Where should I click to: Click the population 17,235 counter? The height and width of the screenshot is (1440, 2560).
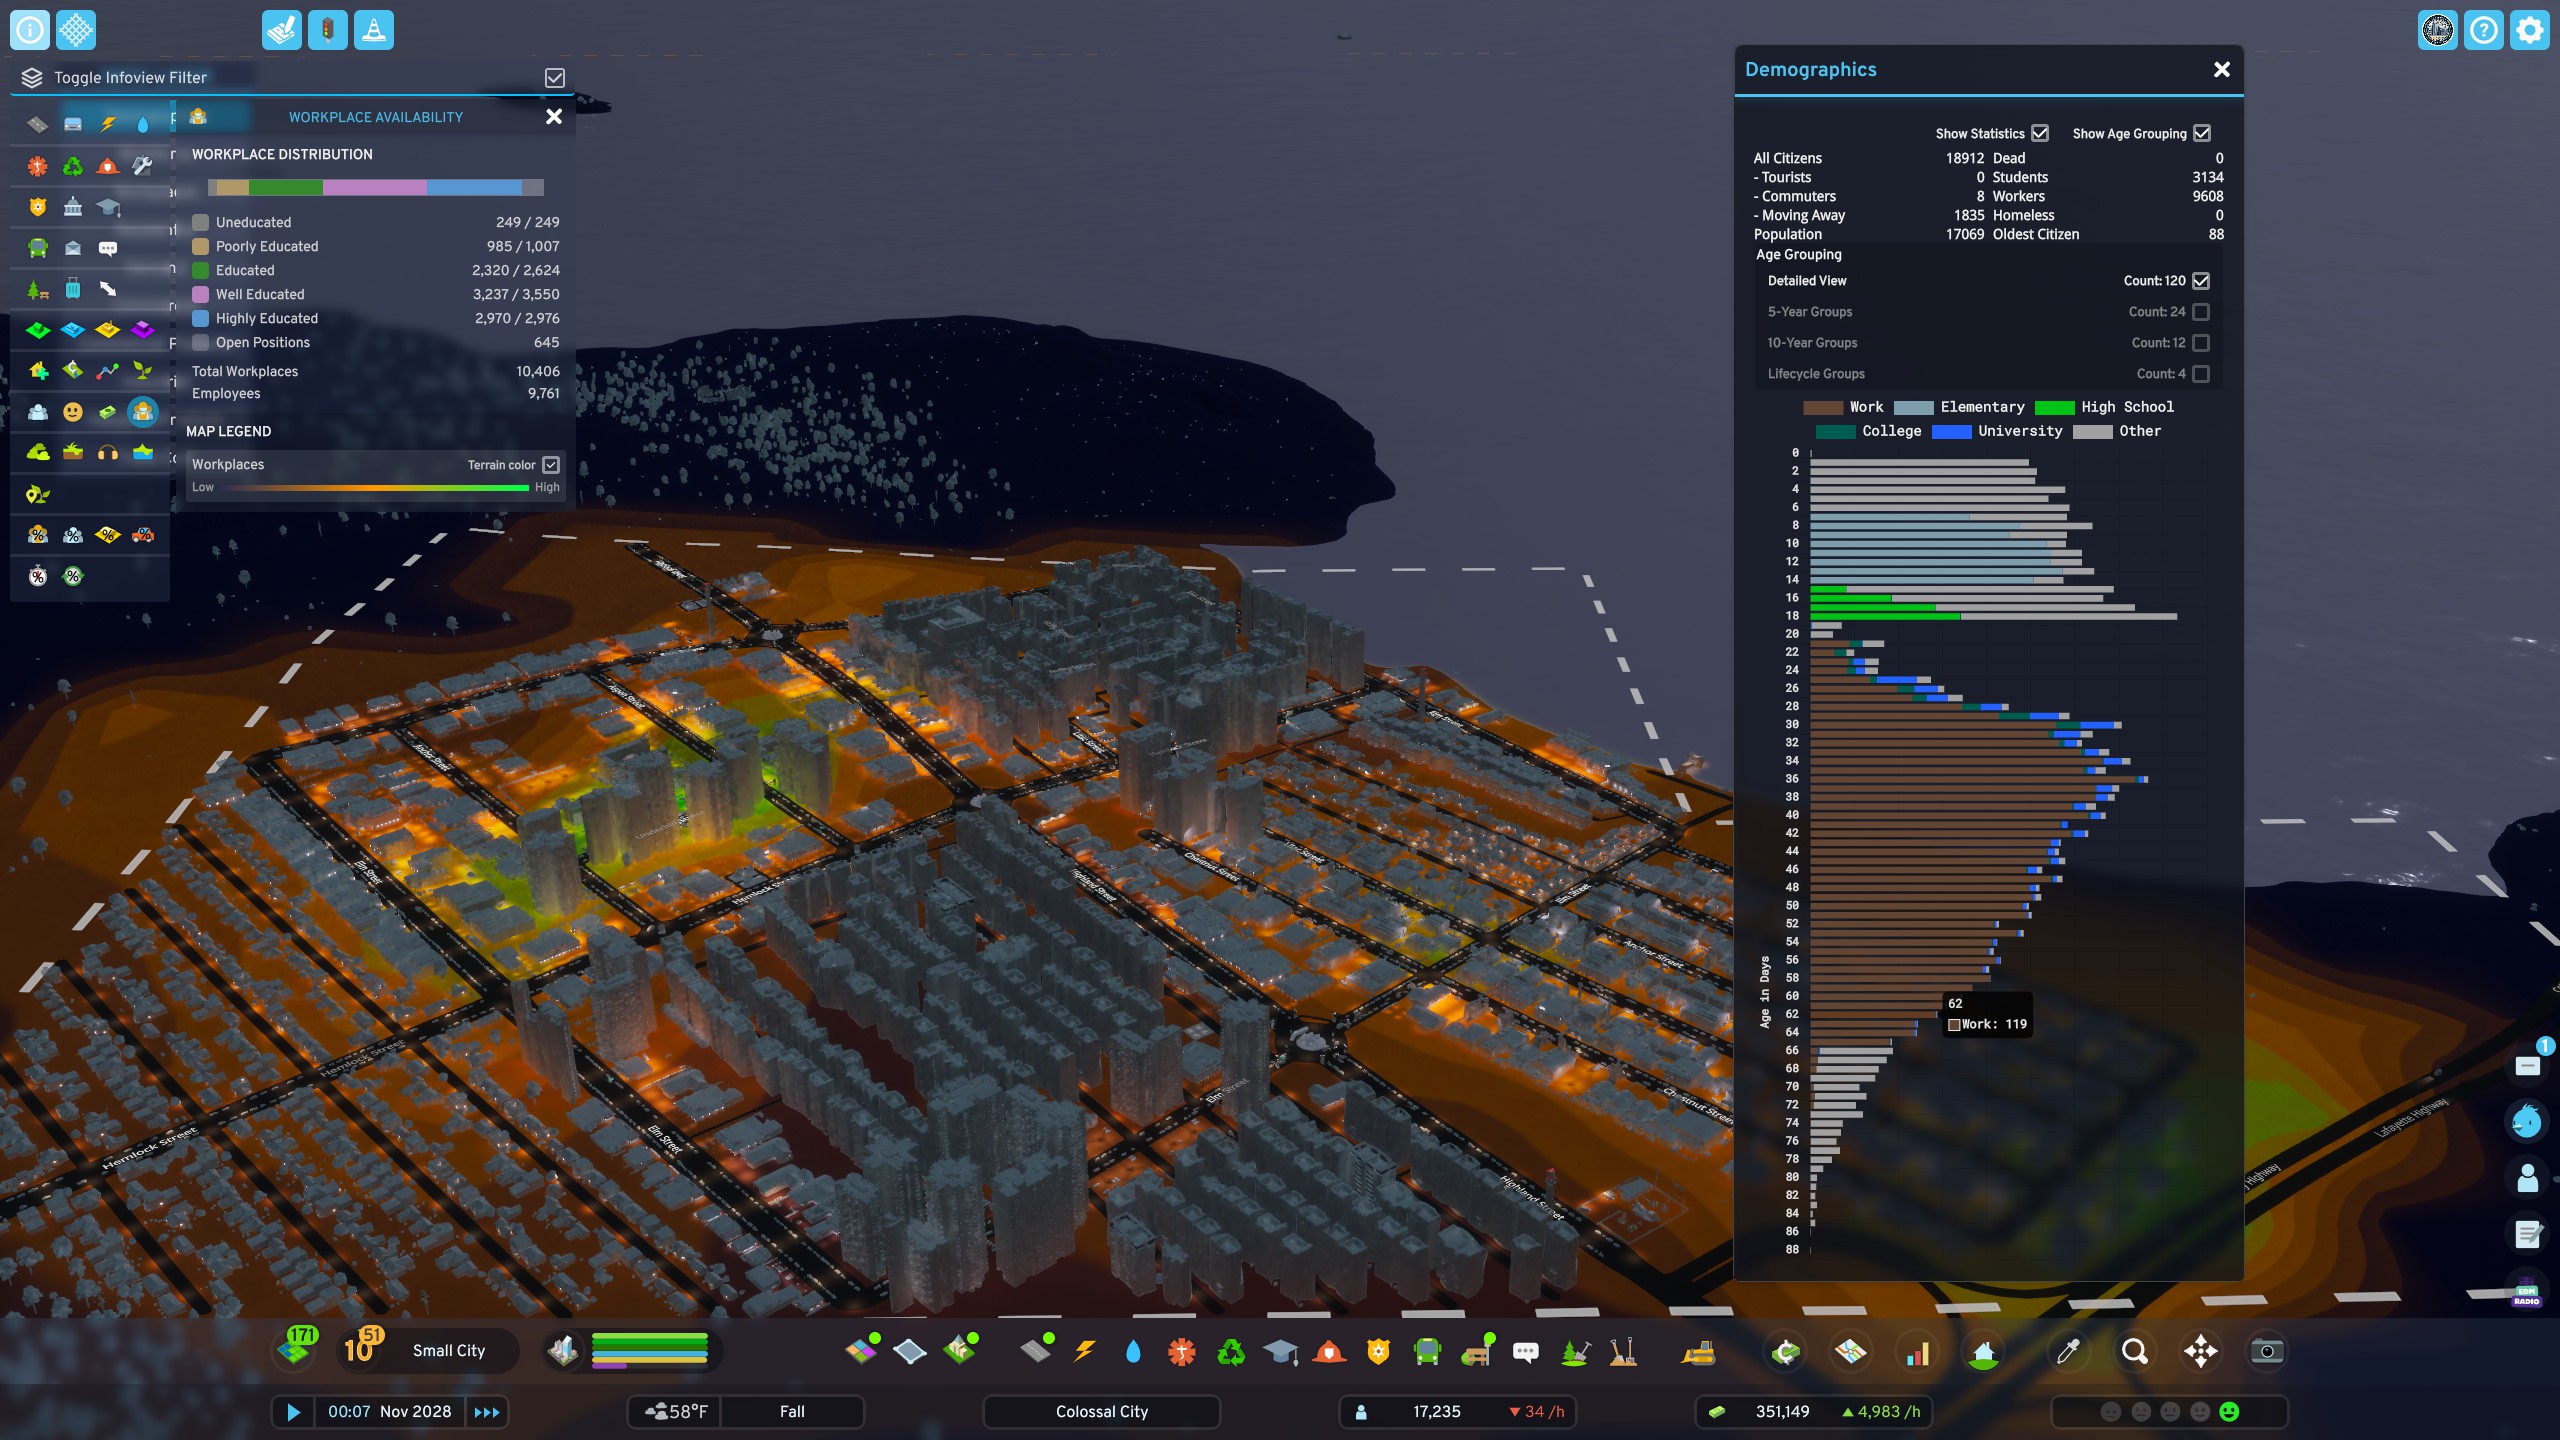tap(1436, 1412)
